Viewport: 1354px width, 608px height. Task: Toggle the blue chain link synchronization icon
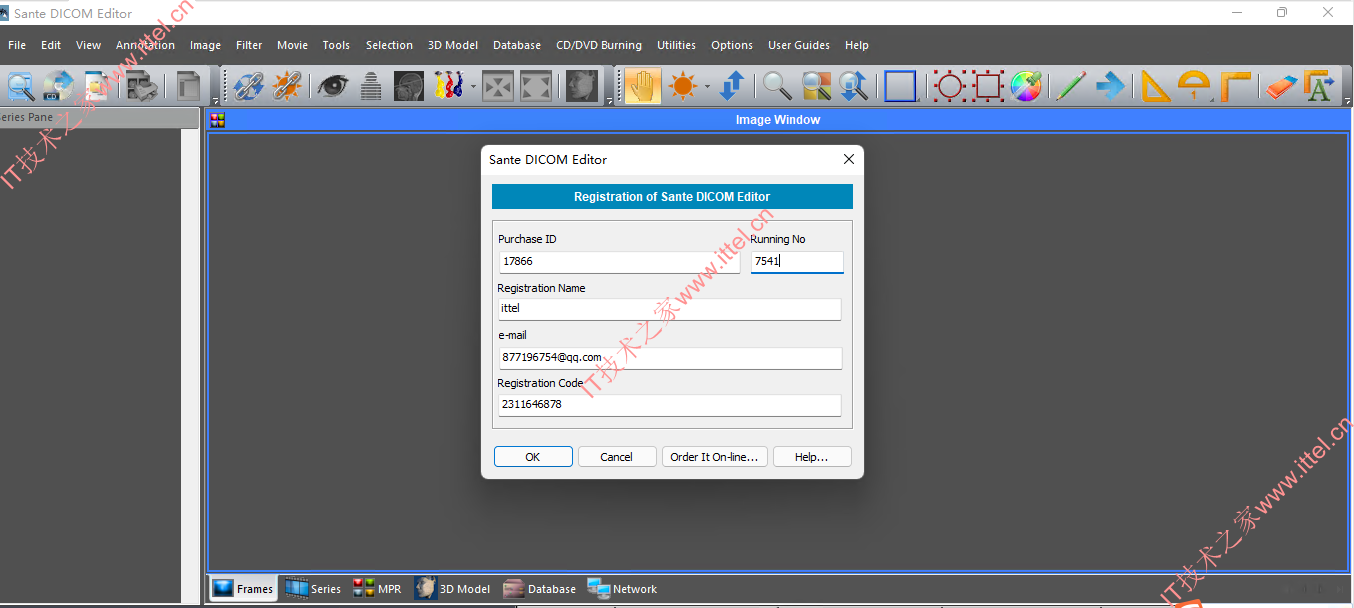pyautogui.click(x=248, y=86)
